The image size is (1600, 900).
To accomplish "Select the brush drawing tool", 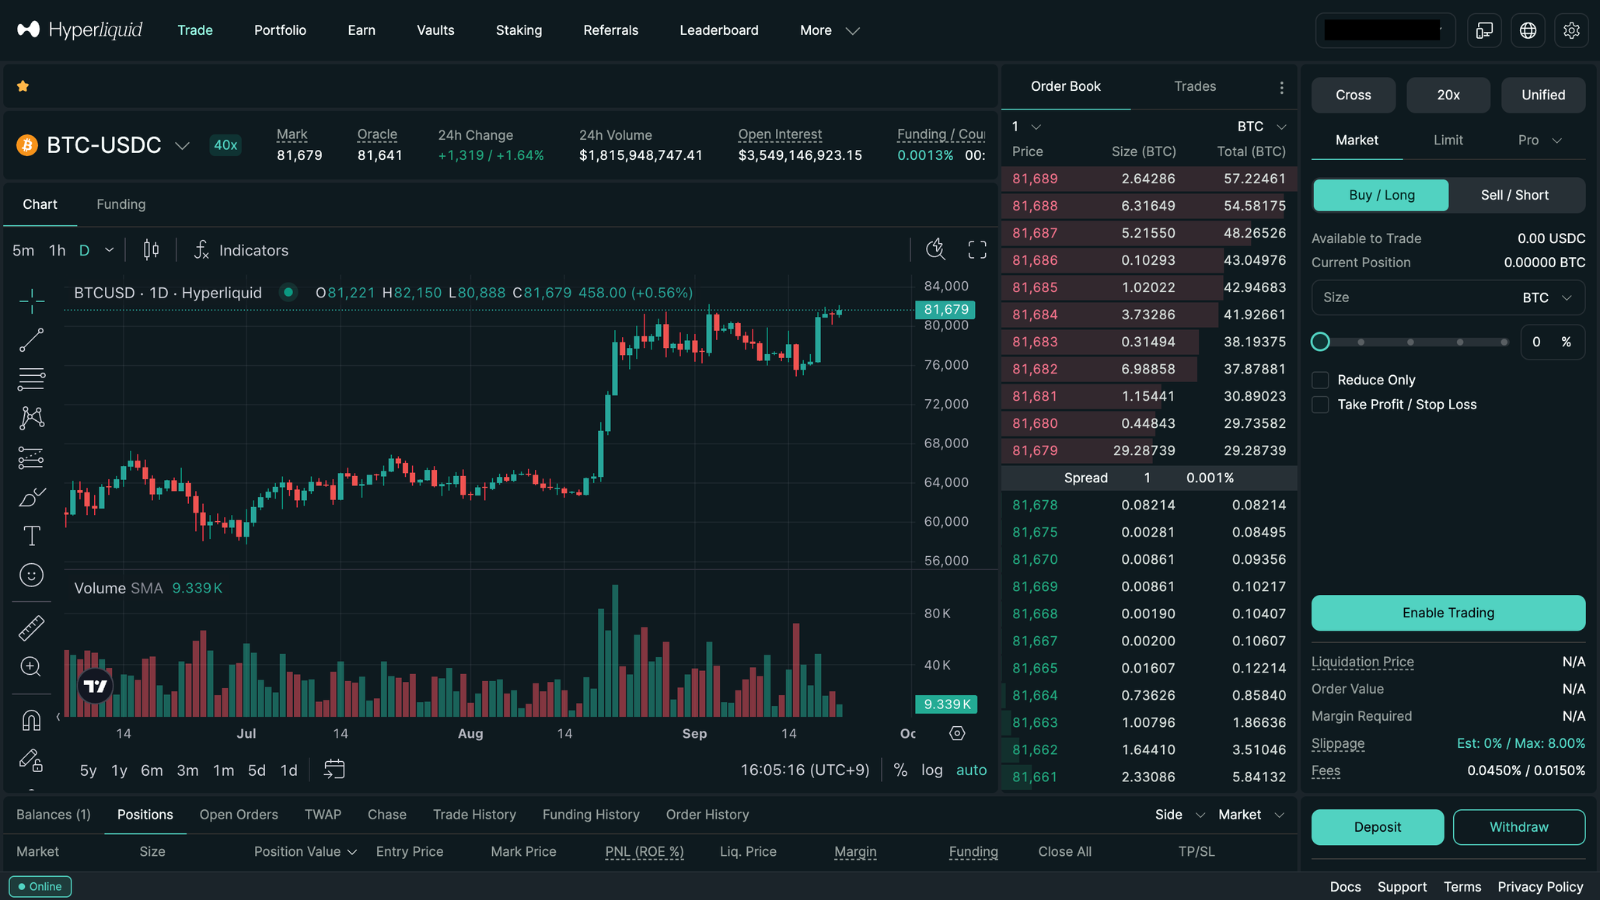I will click(31, 497).
